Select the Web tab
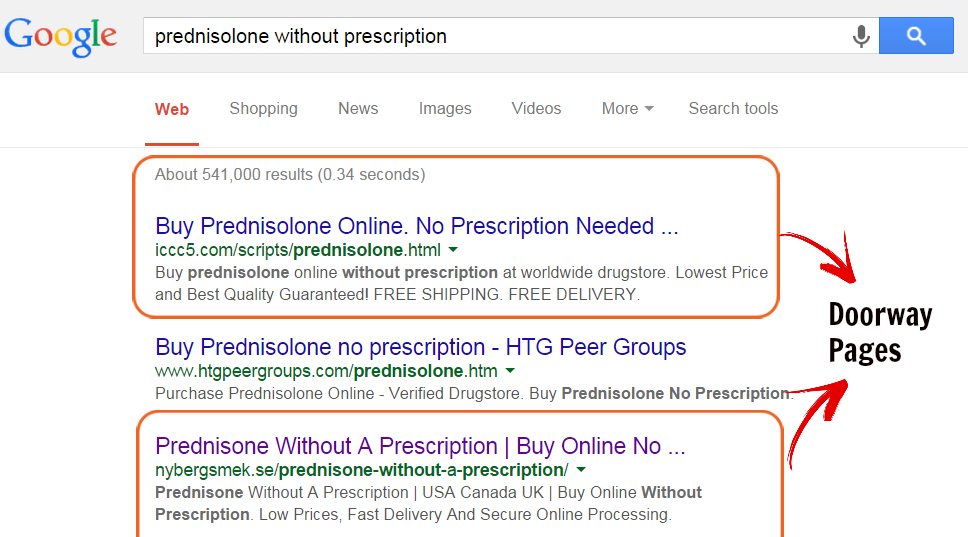Image resolution: width=968 pixels, height=537 pixels. [172, 109]
